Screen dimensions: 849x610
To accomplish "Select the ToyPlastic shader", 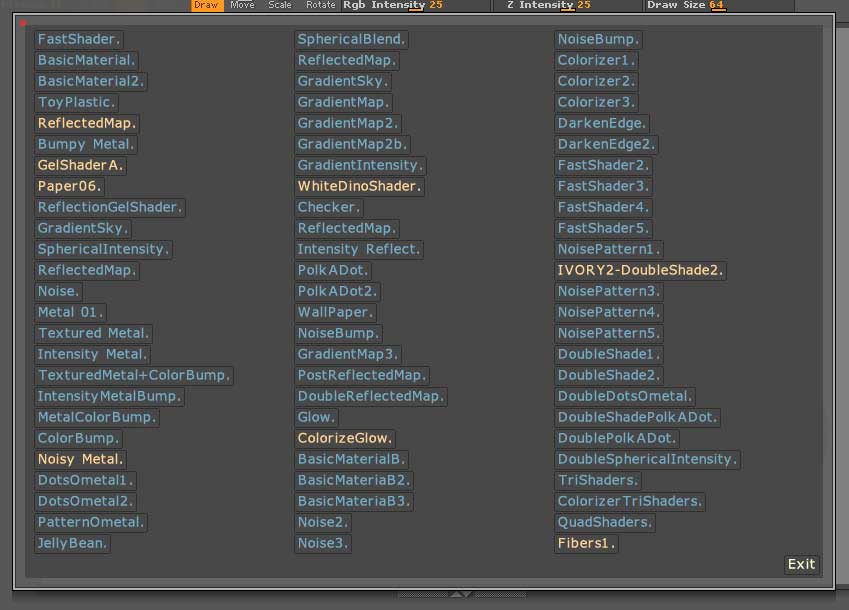I will 77,103.
